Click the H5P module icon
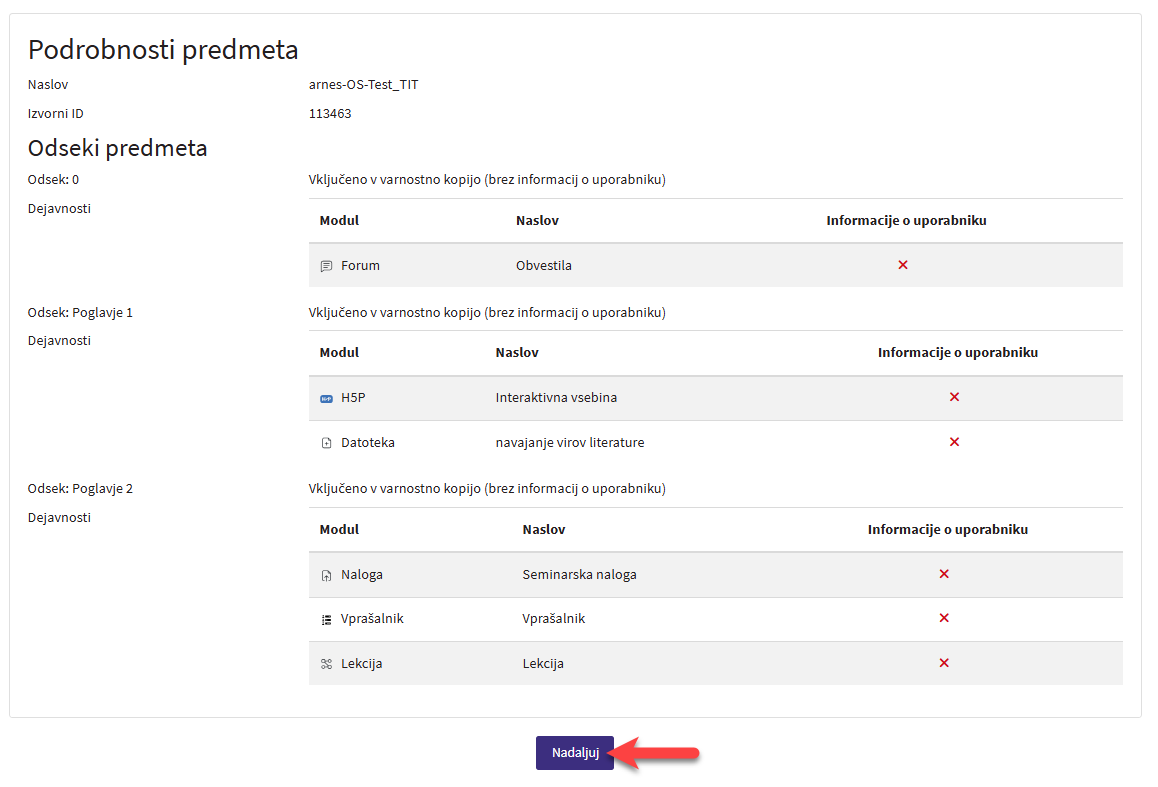This screenshot has height=787, width=1158. pyautogui.click(x=326, y=398)
